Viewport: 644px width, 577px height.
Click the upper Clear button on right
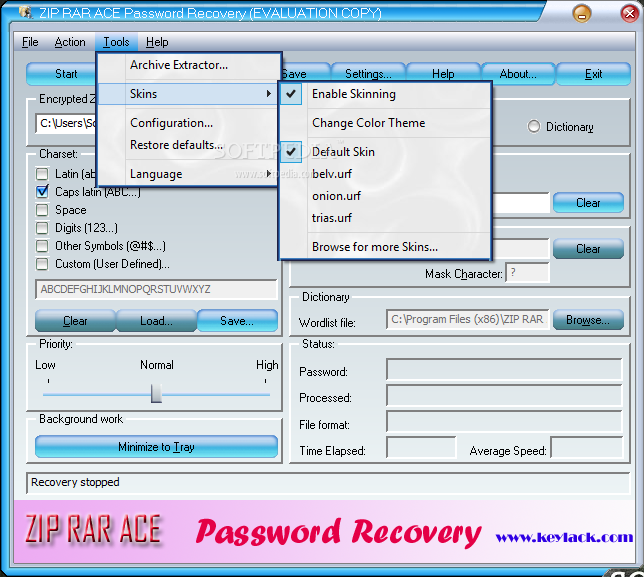coord(588,202)
